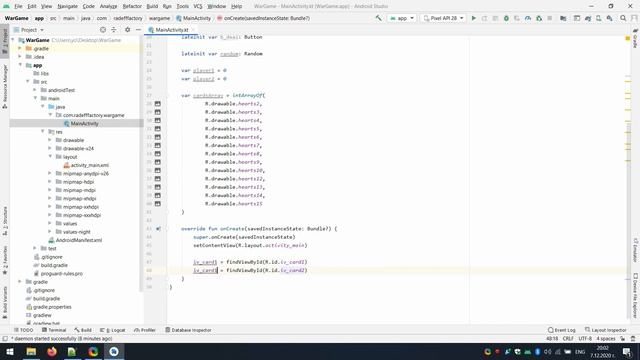Click the hearts2 drawable gutter preview
640x360 pixels.
158,104
